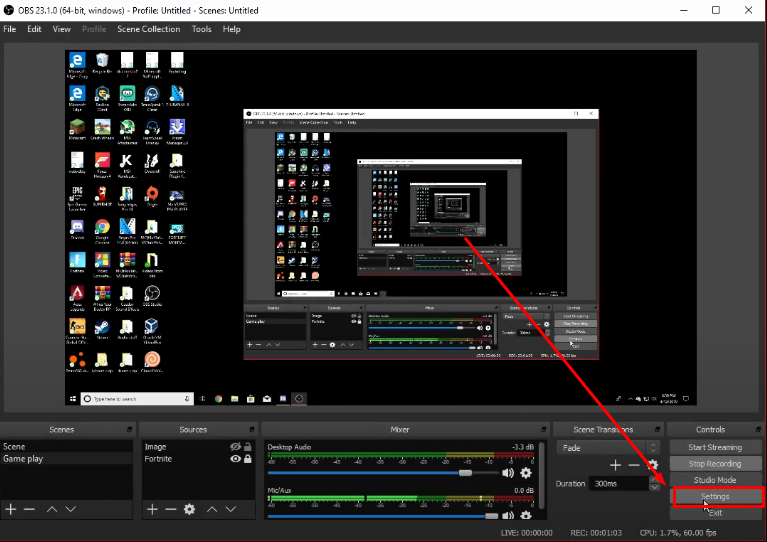Click Minecraft desktop icon in preview

point(77,129)
